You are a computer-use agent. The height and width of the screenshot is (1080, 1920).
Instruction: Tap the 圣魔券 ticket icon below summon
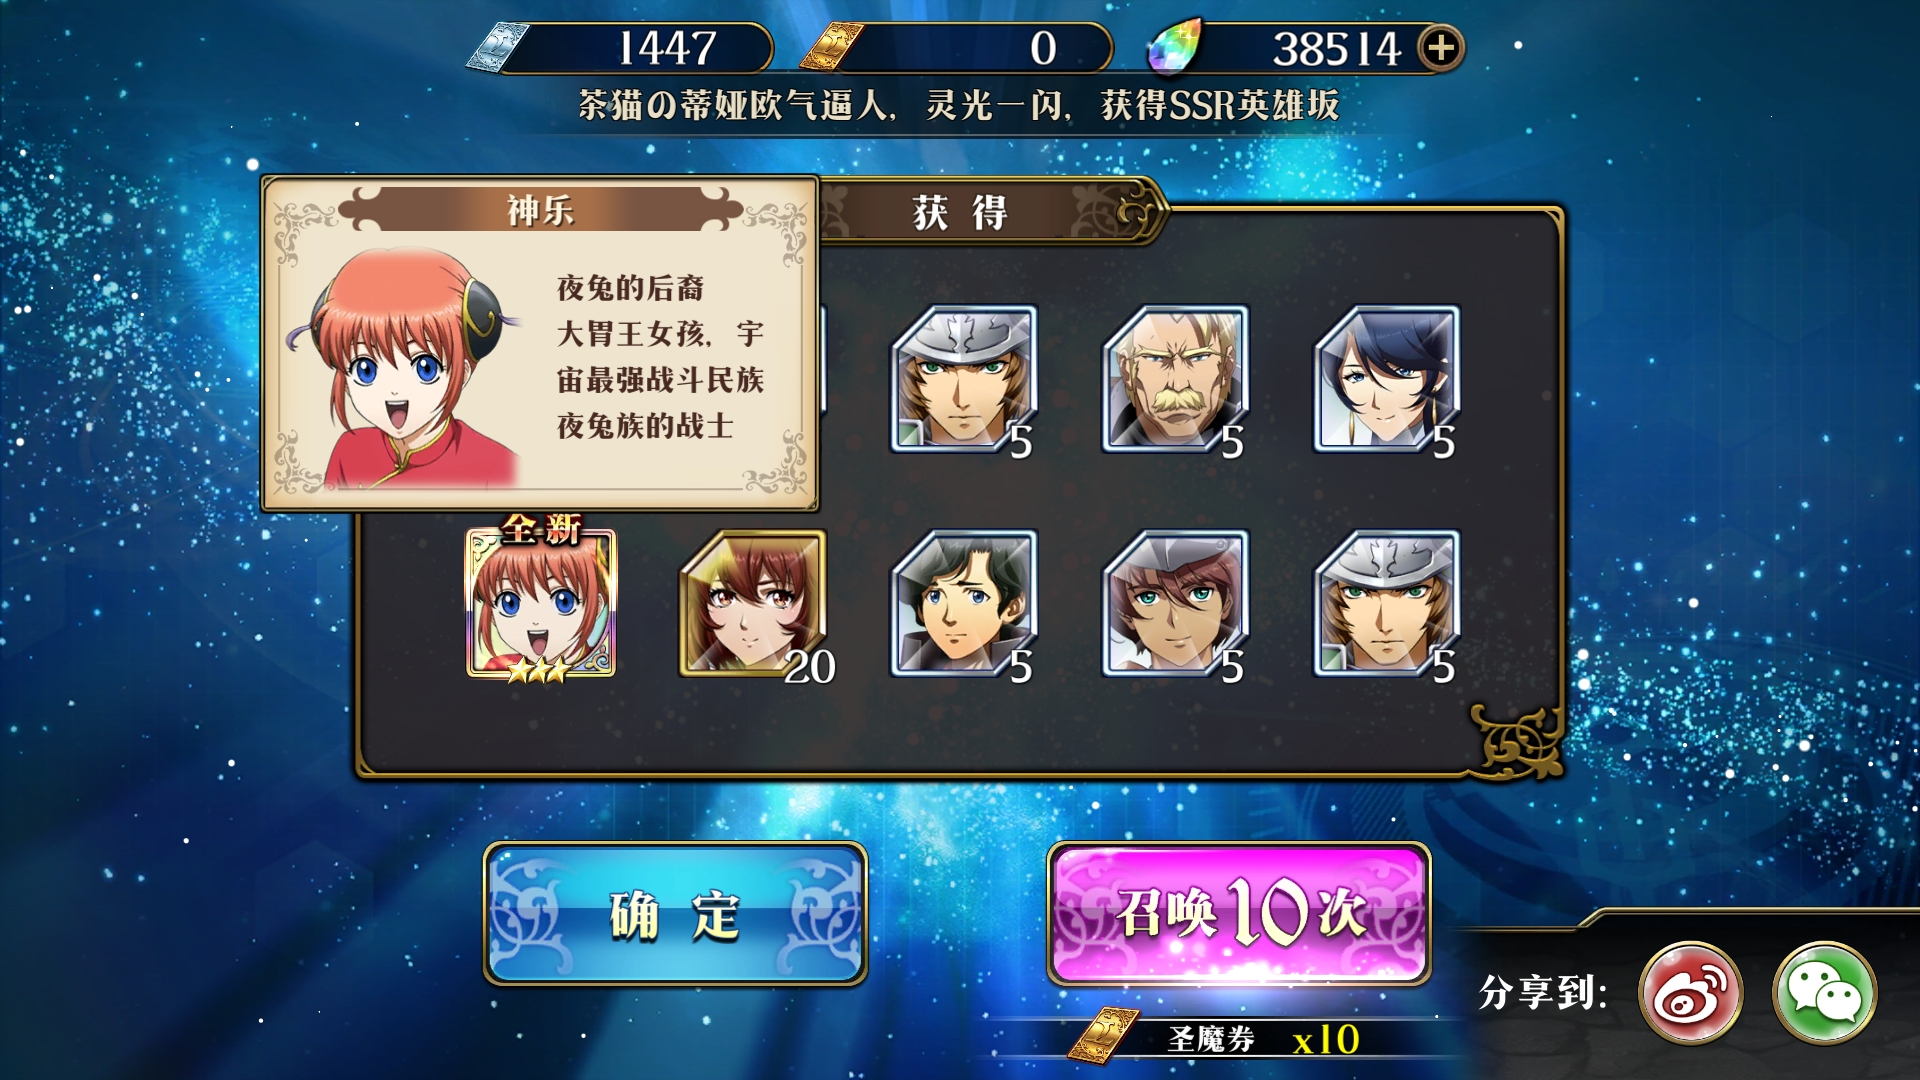point(1104,1037)
